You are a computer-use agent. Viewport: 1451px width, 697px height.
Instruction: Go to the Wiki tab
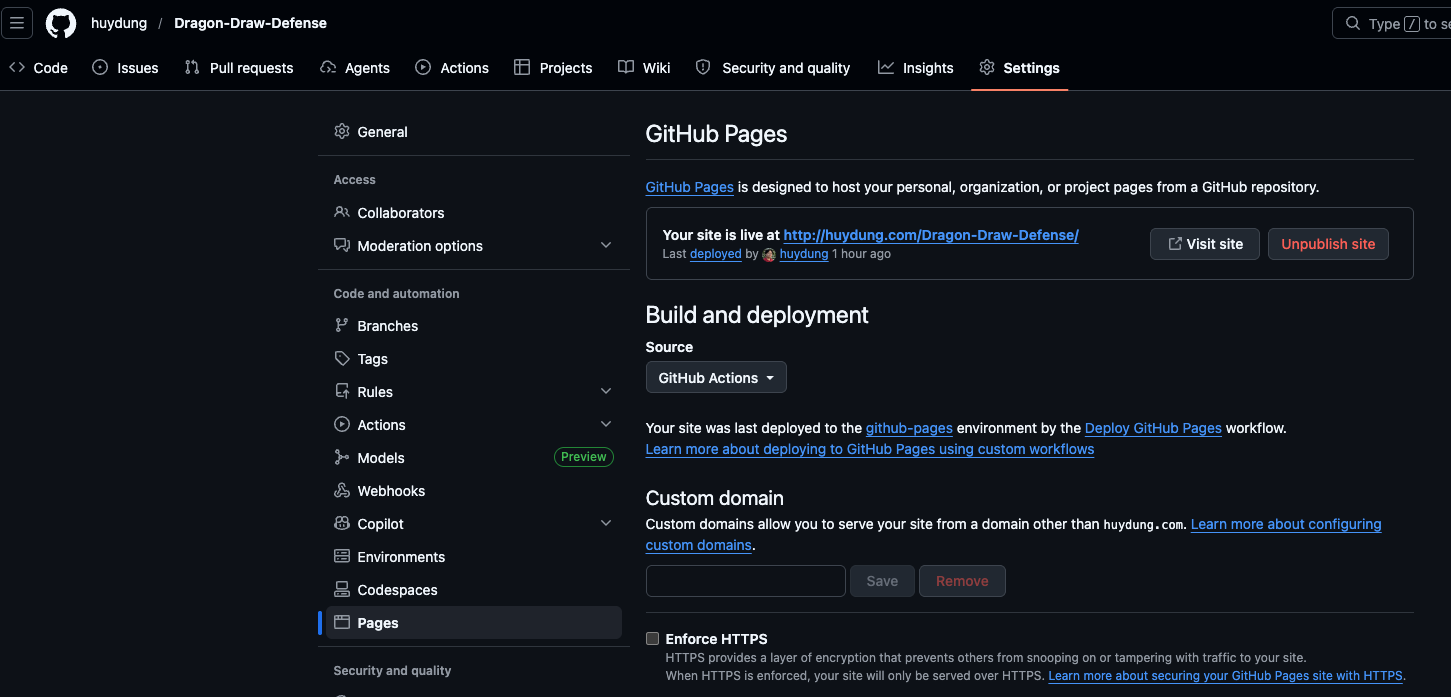[x=644, y=67]
